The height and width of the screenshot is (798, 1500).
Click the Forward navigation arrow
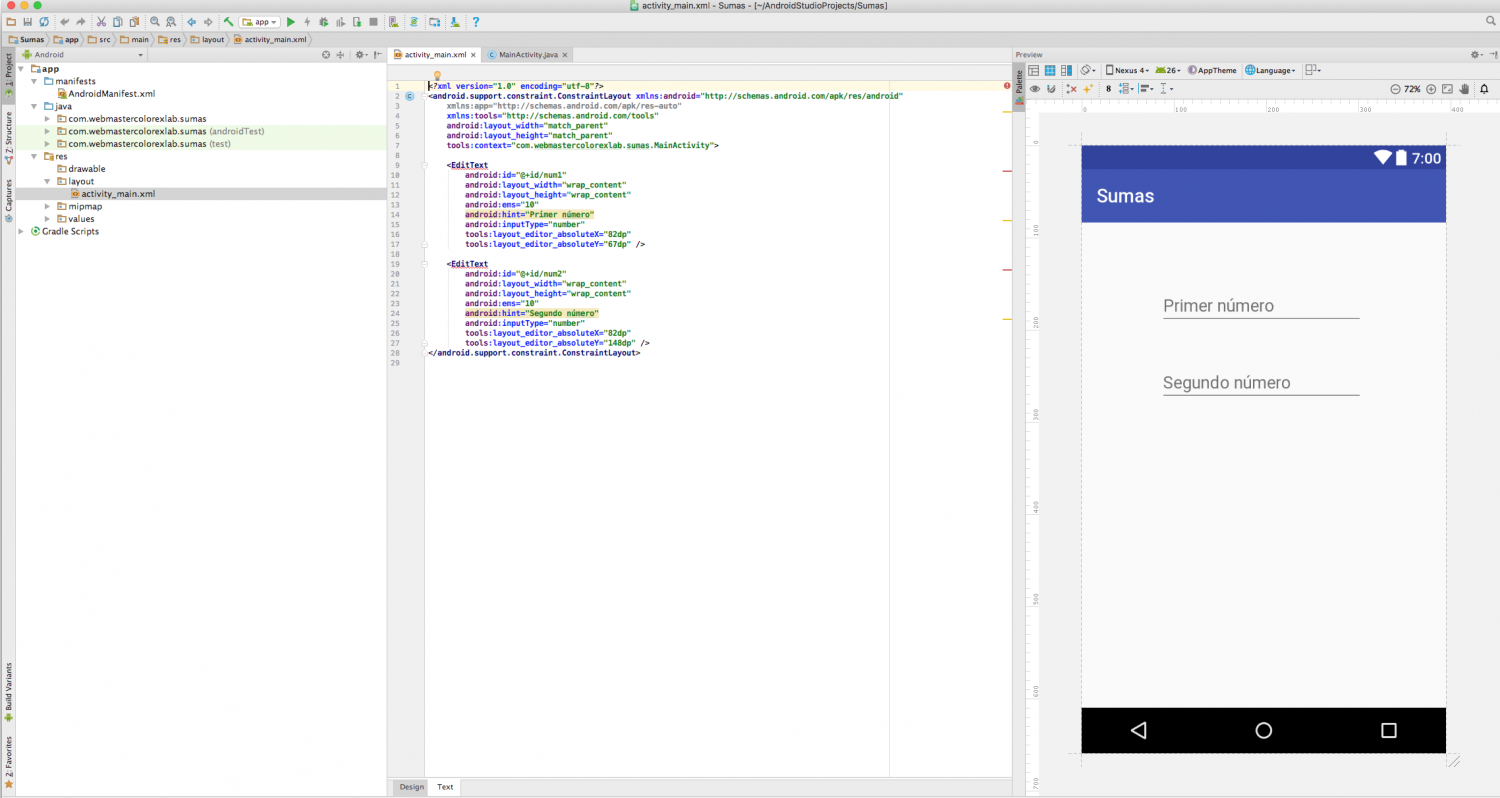click(x=207, y=21)
